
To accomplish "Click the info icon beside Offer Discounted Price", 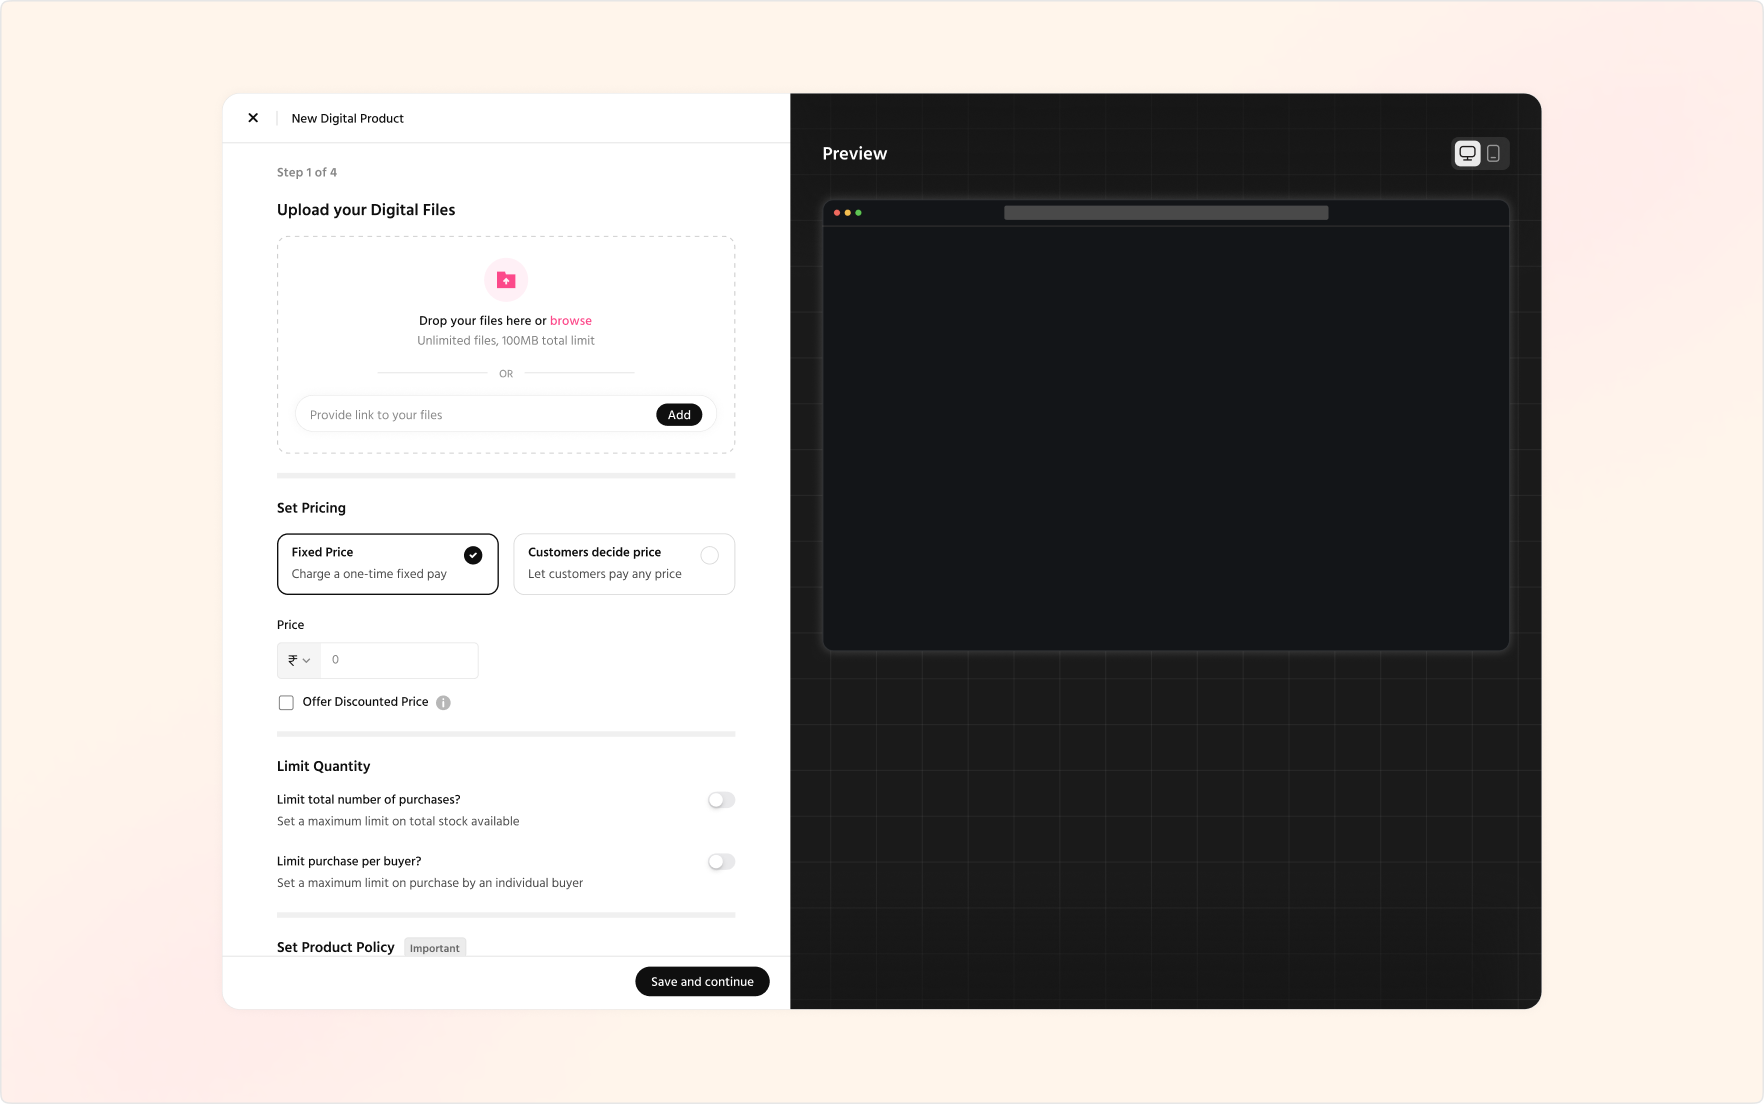I will click(x=443, y=703).
